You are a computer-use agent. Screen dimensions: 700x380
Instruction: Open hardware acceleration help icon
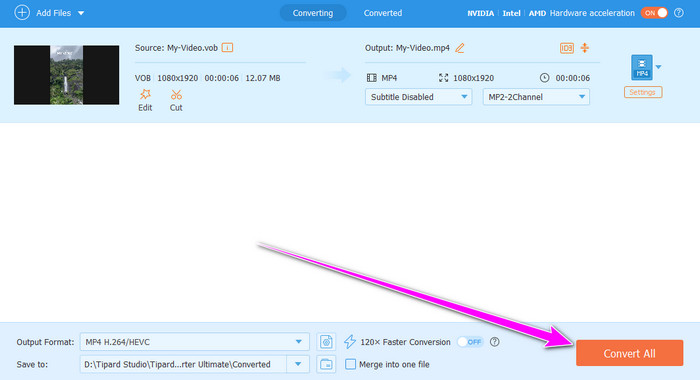tap(679, 13)
